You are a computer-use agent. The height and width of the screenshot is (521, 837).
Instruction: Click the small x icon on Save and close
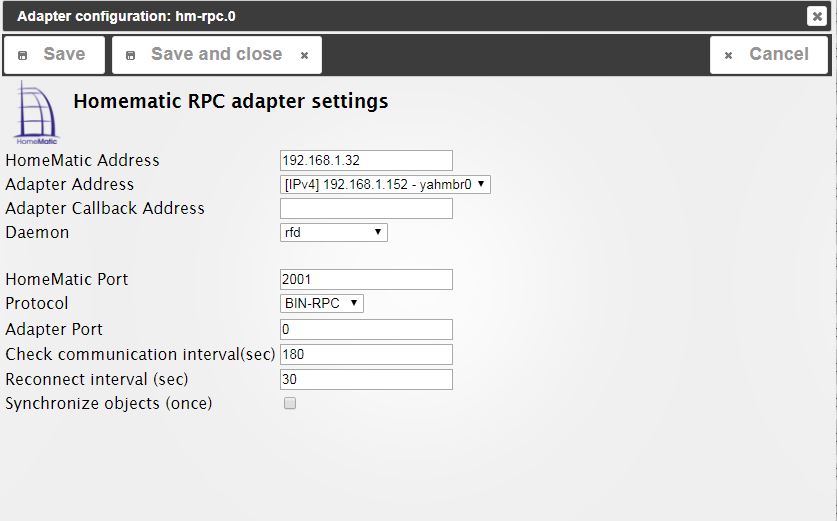pyautogui.click(x=304, y=56)
